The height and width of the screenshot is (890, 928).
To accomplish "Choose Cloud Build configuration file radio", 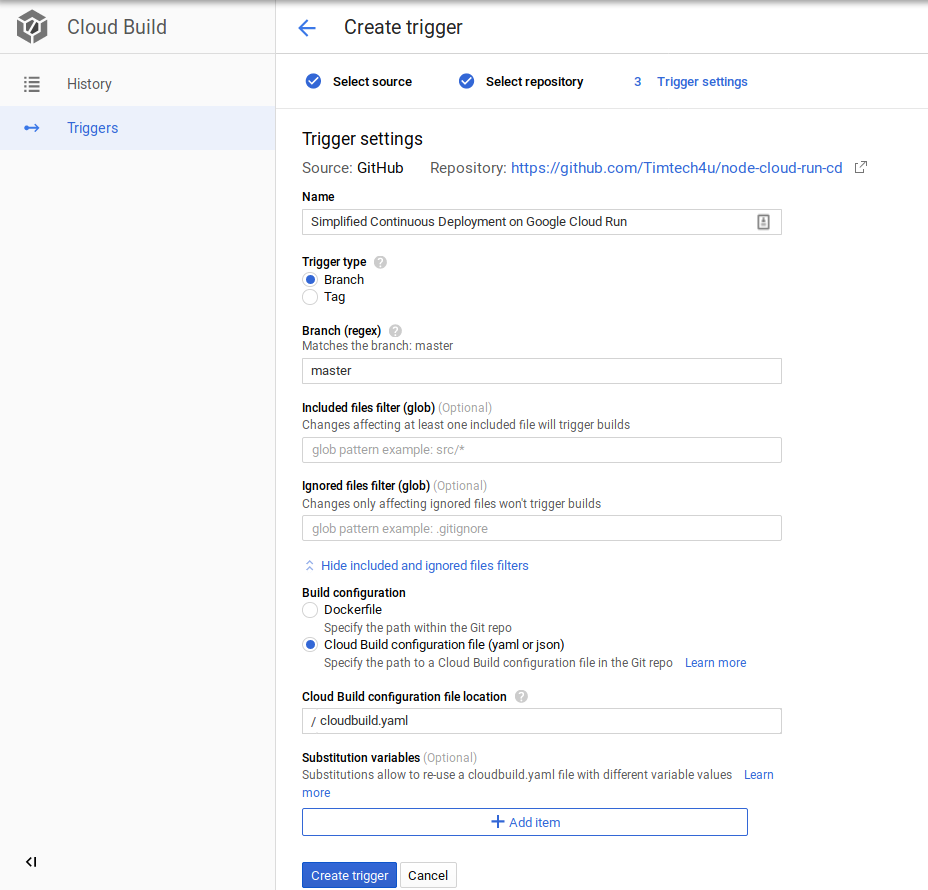I will 310,644.
